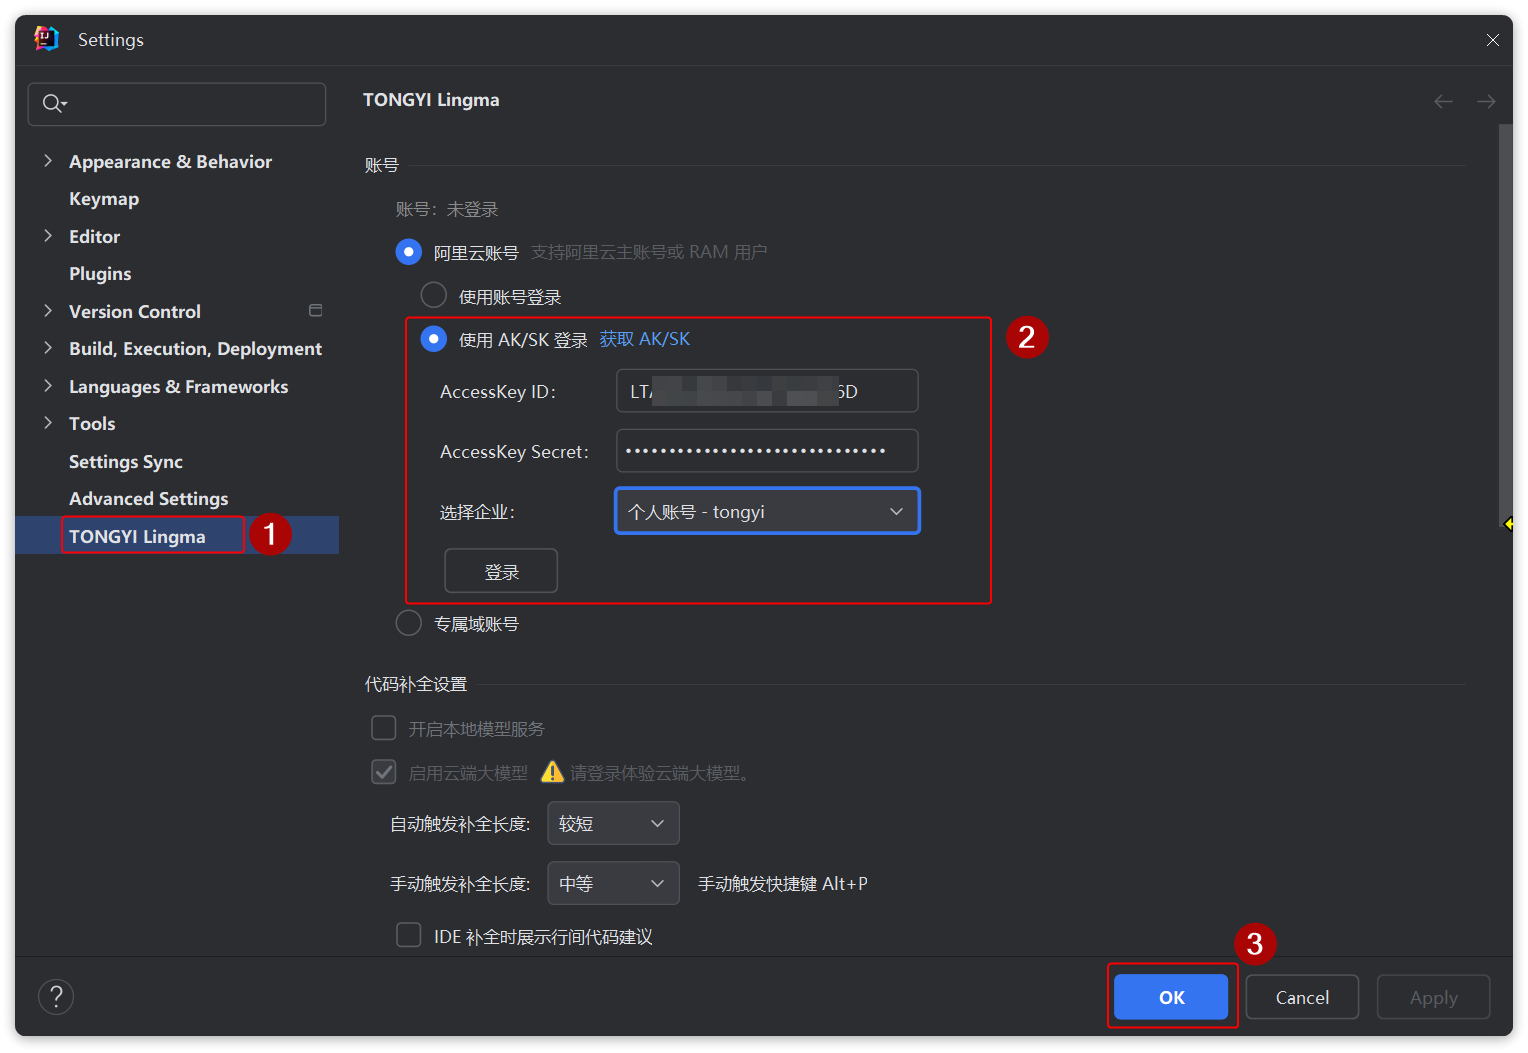Viewport: 1528px width, 1053px height.
Task: Confirm with the OK button
Action: [1171, 997]
